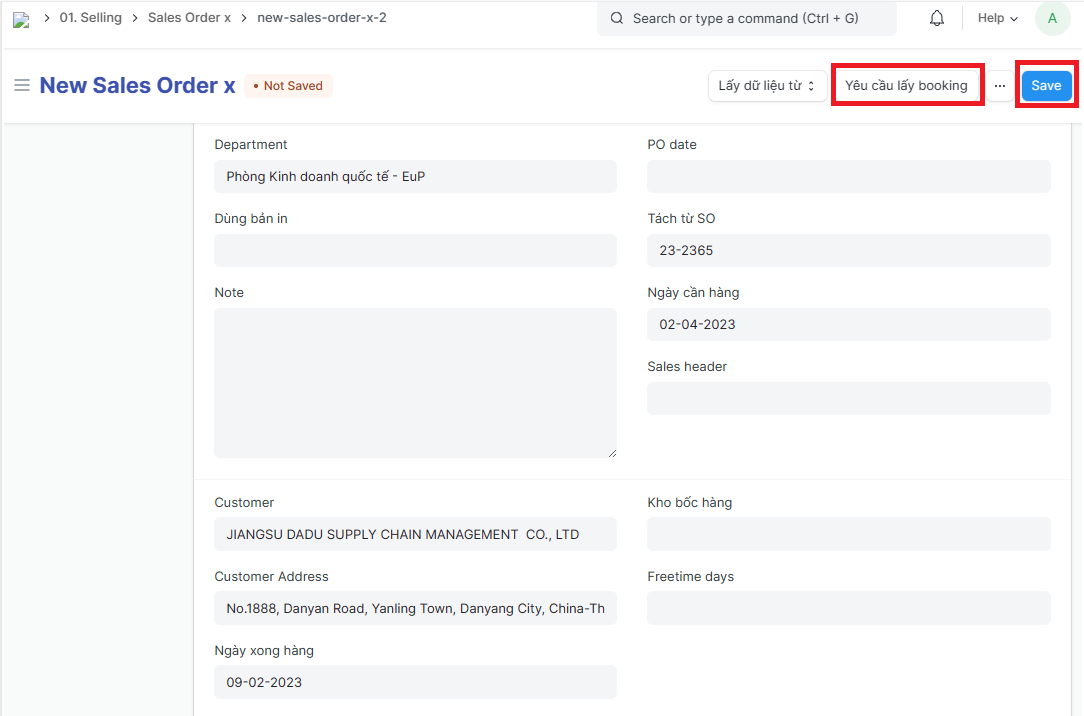Click the 'Yêu cầu lấy booking' button
The width and height of the screenshot is (1084, 716).
906,86
